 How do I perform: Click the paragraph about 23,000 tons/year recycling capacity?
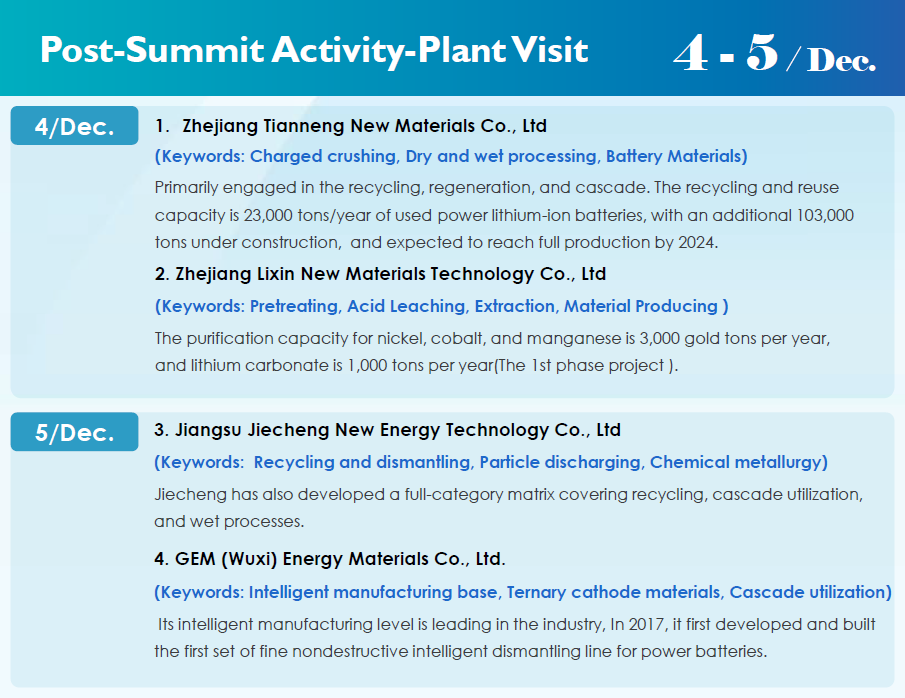pyautogui.click(x=504, y=215)
